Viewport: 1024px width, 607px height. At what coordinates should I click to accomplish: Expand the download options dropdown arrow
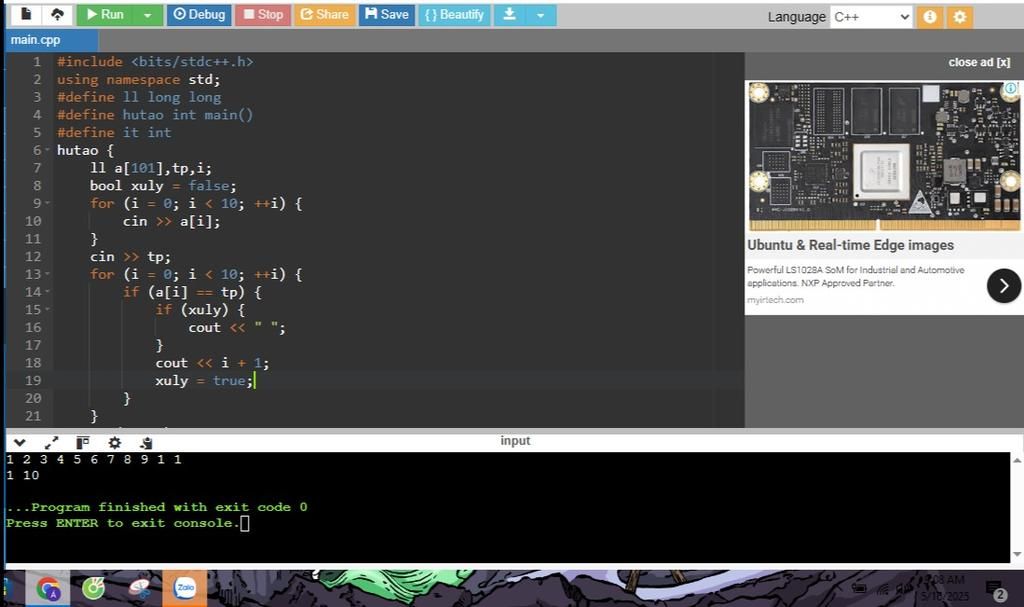point(541,15)
